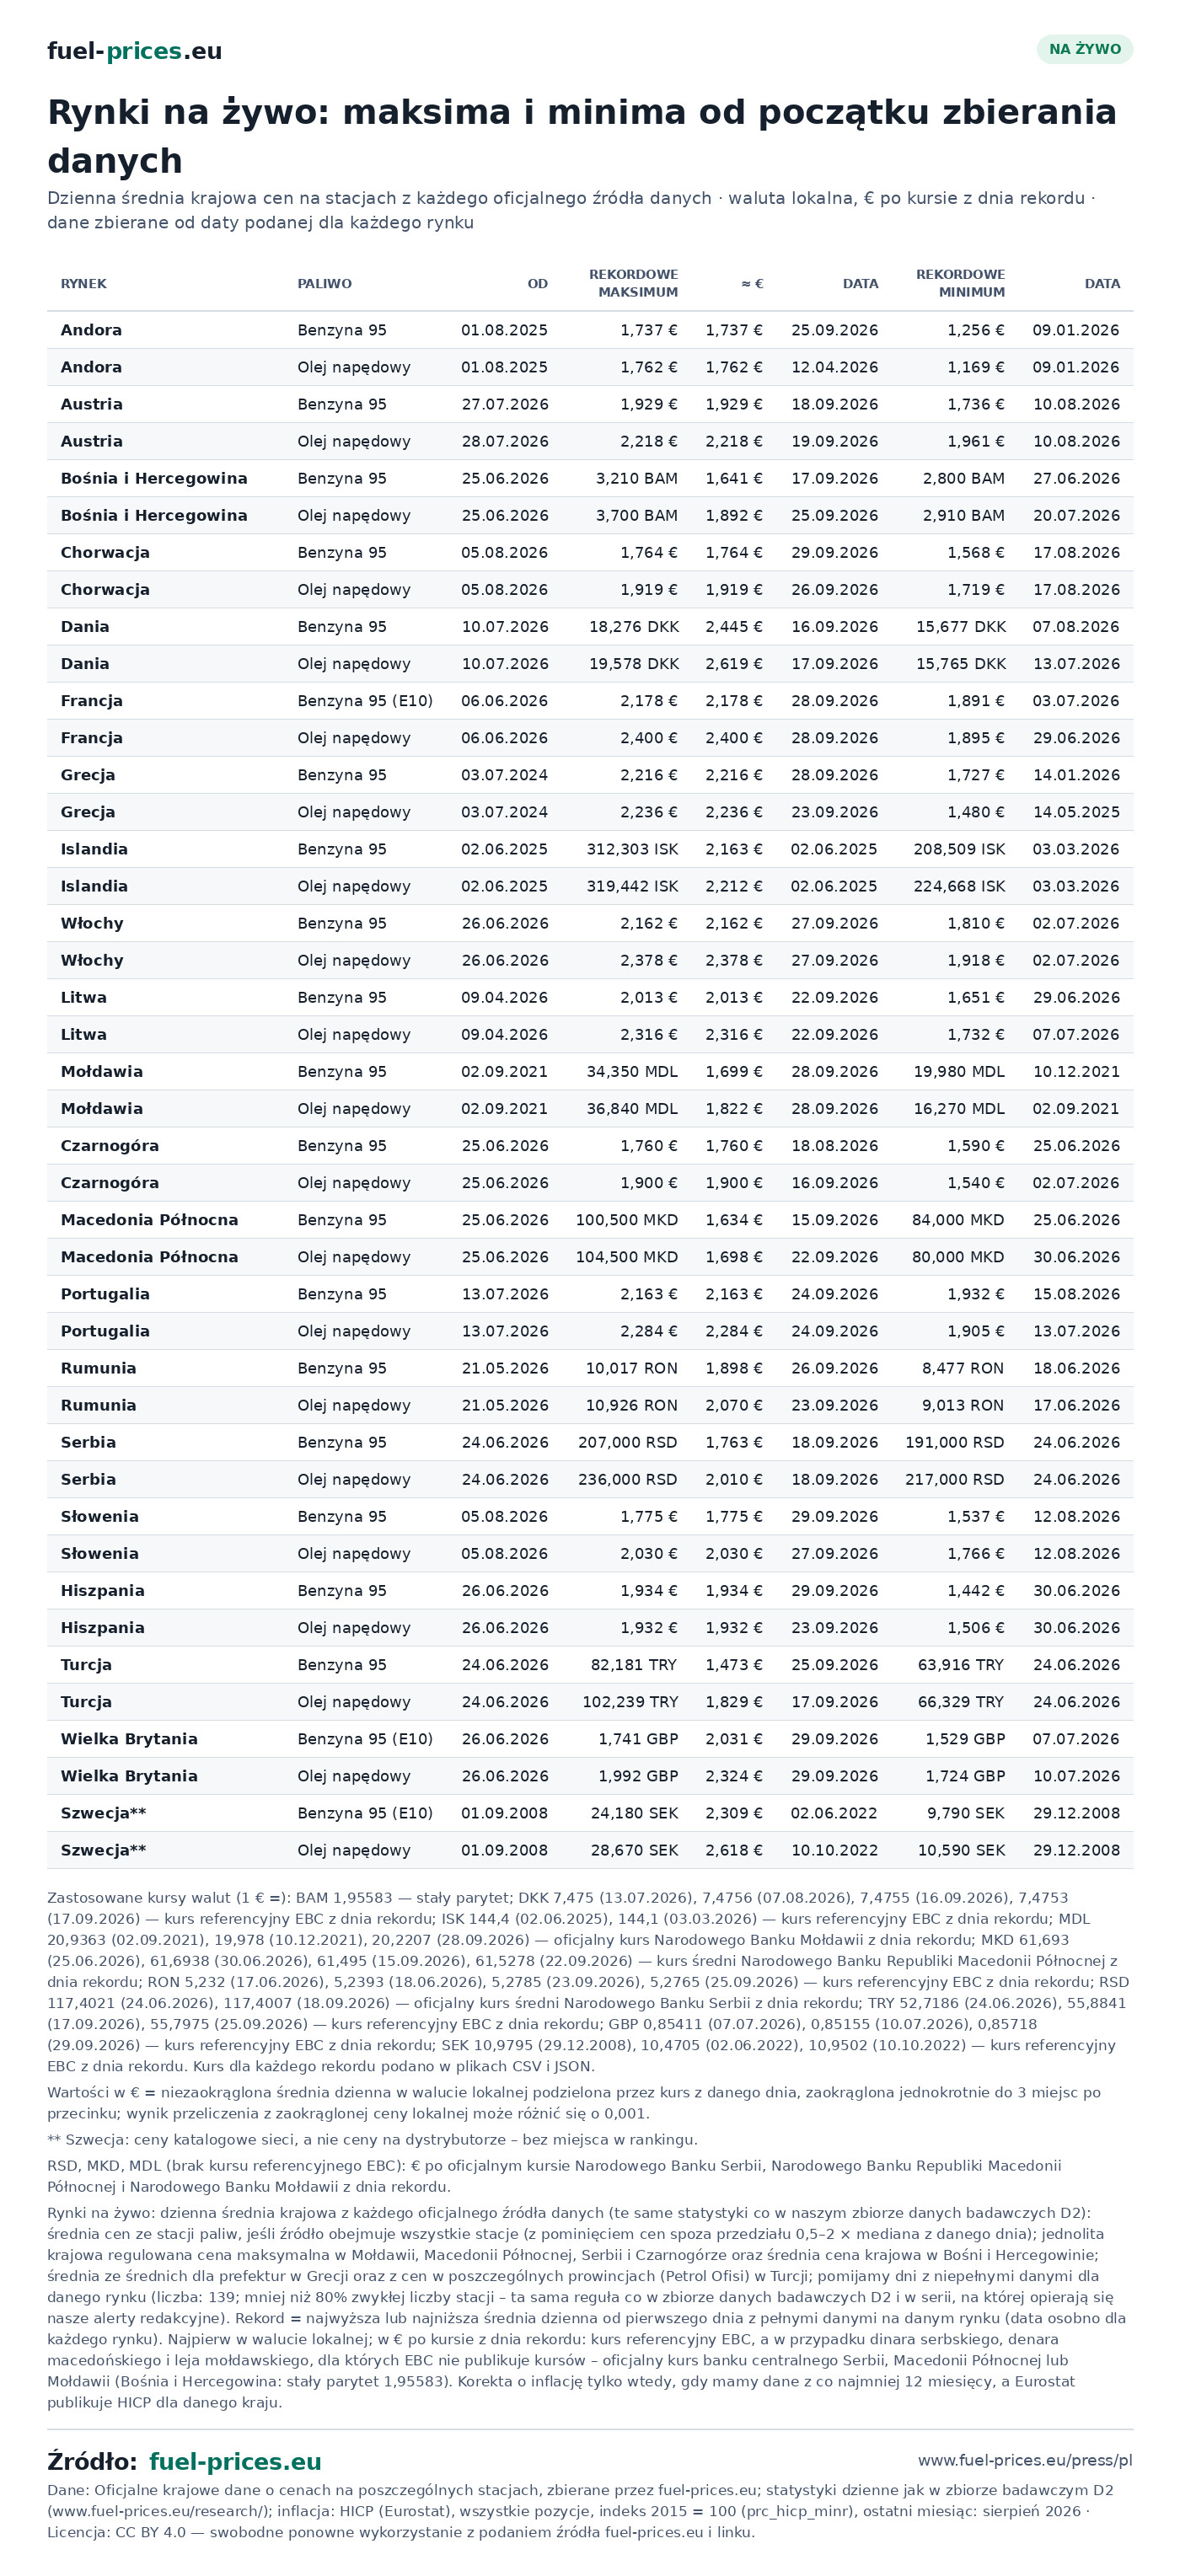Select the Andora Benzyna 95 row

click(x=590, y=330)
